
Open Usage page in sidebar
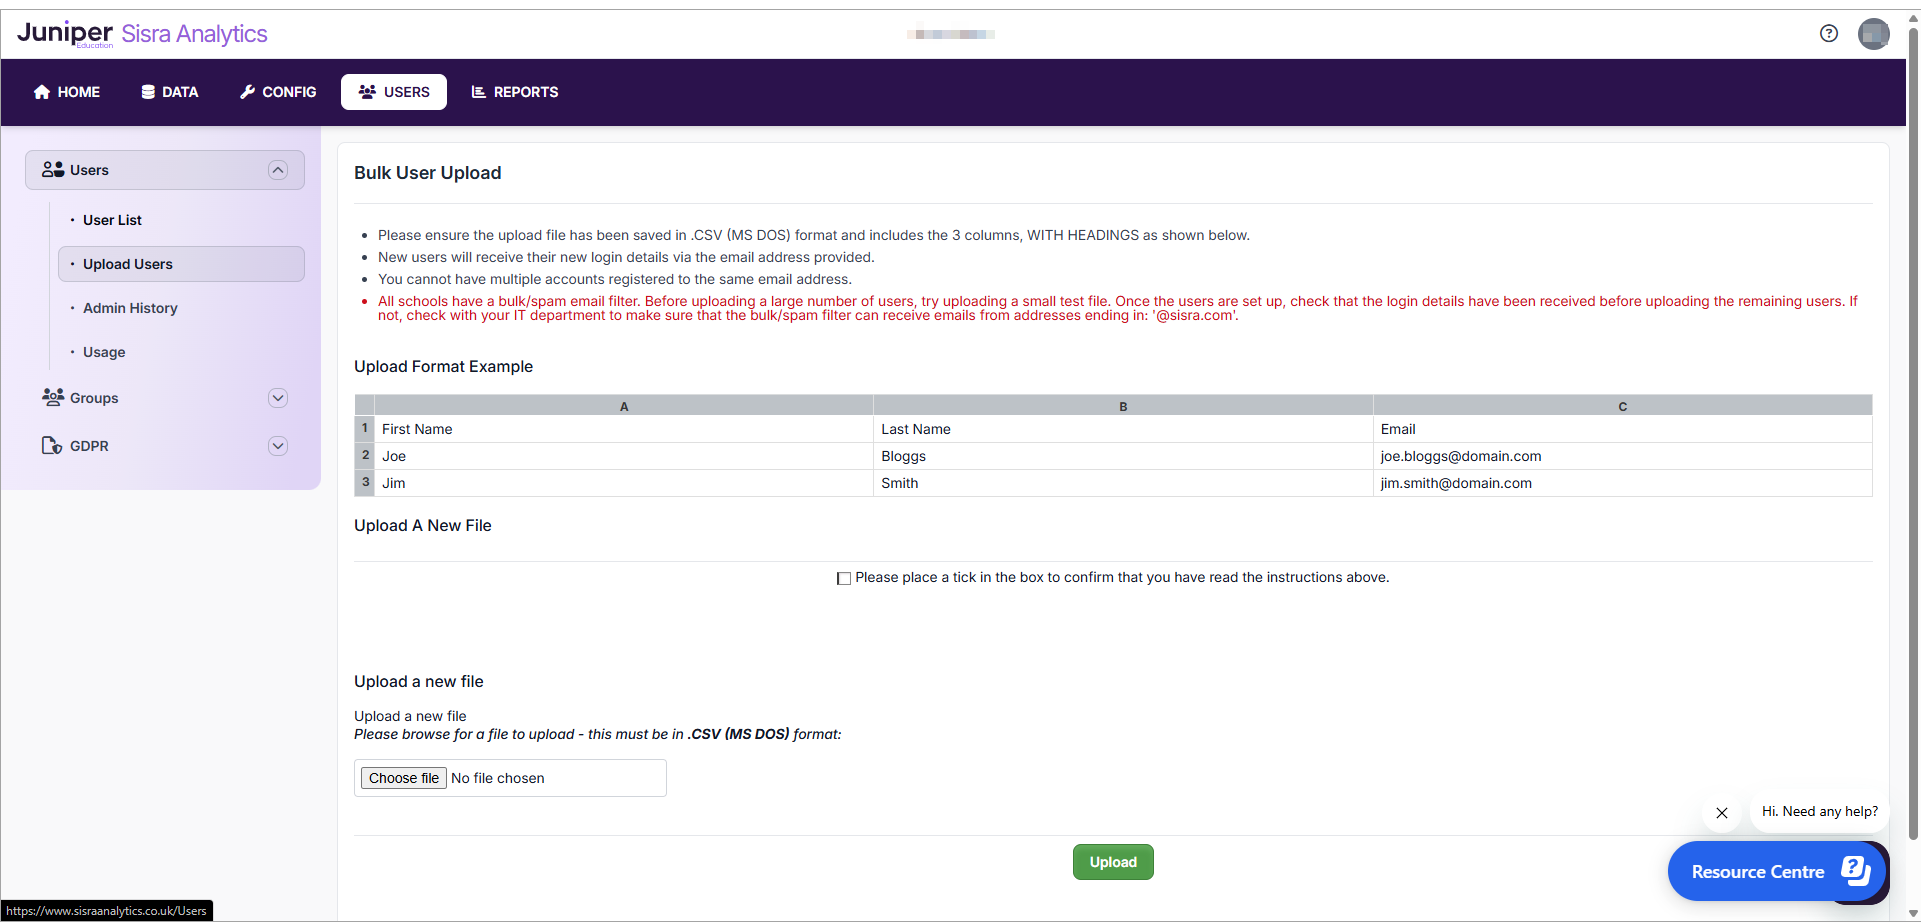point(104,352)
